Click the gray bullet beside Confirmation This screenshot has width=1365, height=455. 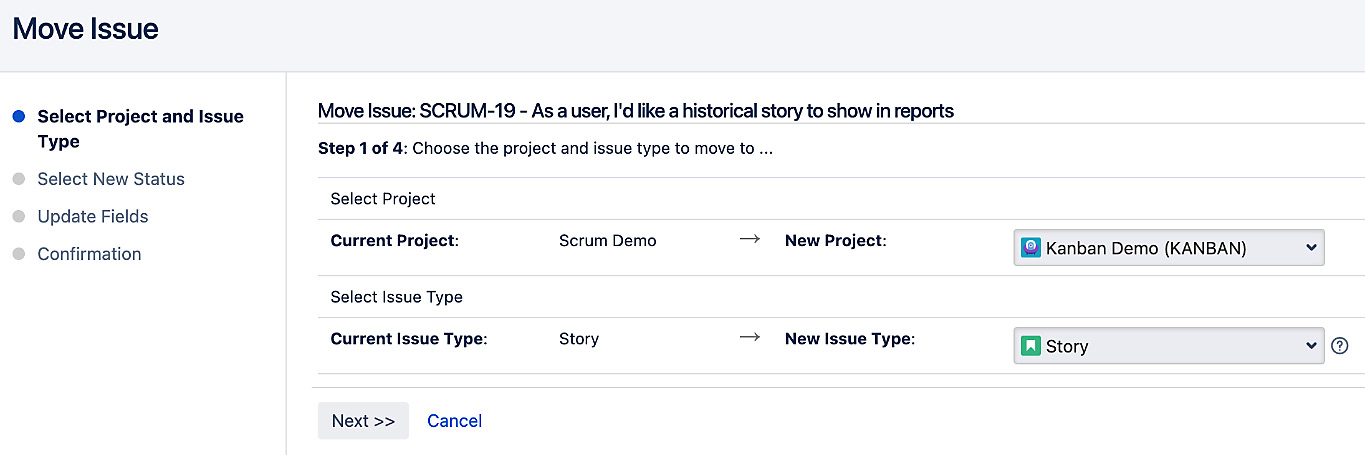click(18, 254)
